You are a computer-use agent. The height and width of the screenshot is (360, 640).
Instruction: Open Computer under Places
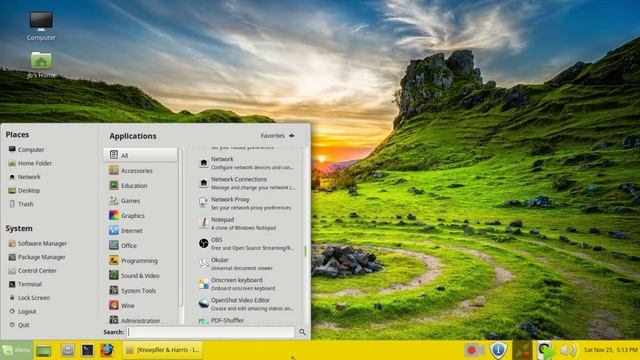tap(27, 150)
